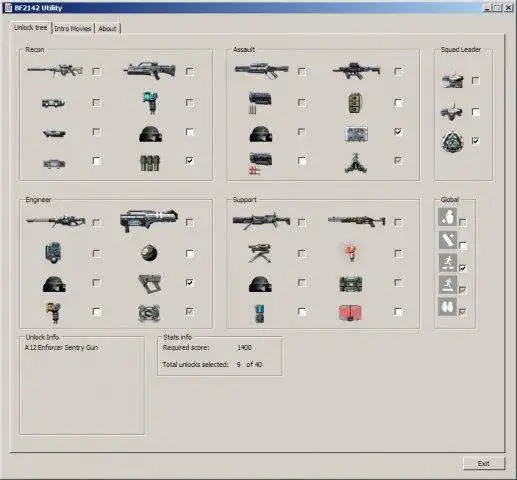Select the Engineer long rifle icon
This screenshot has height=480, width=517.
click(x=56, y=221)
